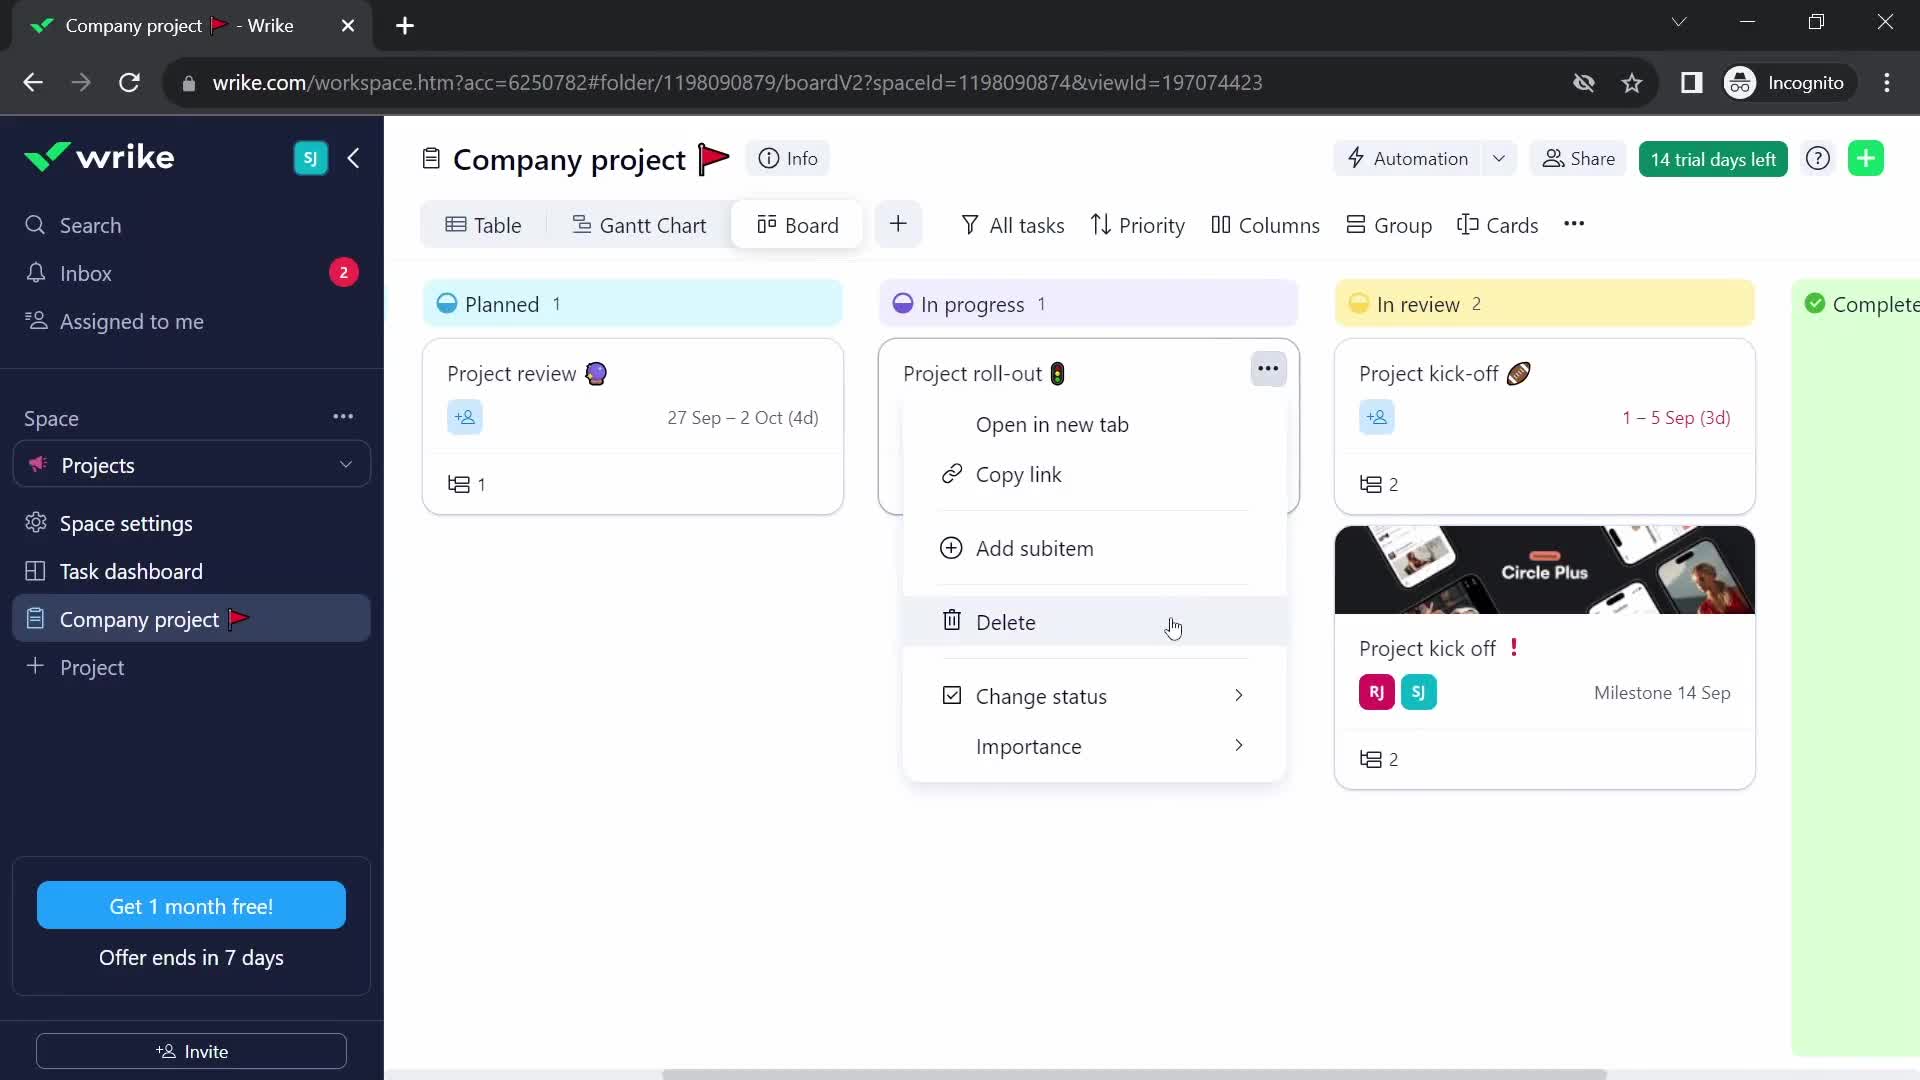This screenshot has width=1920, height=1080.
Task: Click the In review column header
Action: pyautogui.click(x=1544, y=304)
